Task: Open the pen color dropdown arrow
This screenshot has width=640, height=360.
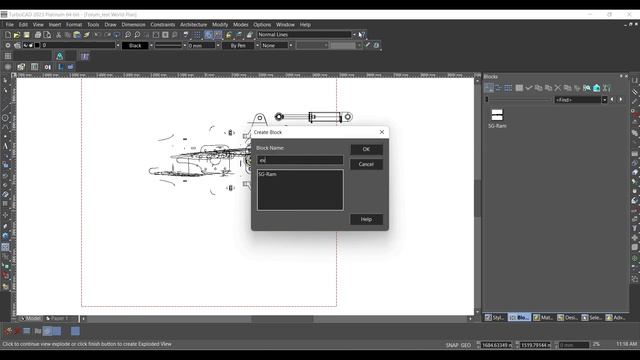Action: coord(151,46)
